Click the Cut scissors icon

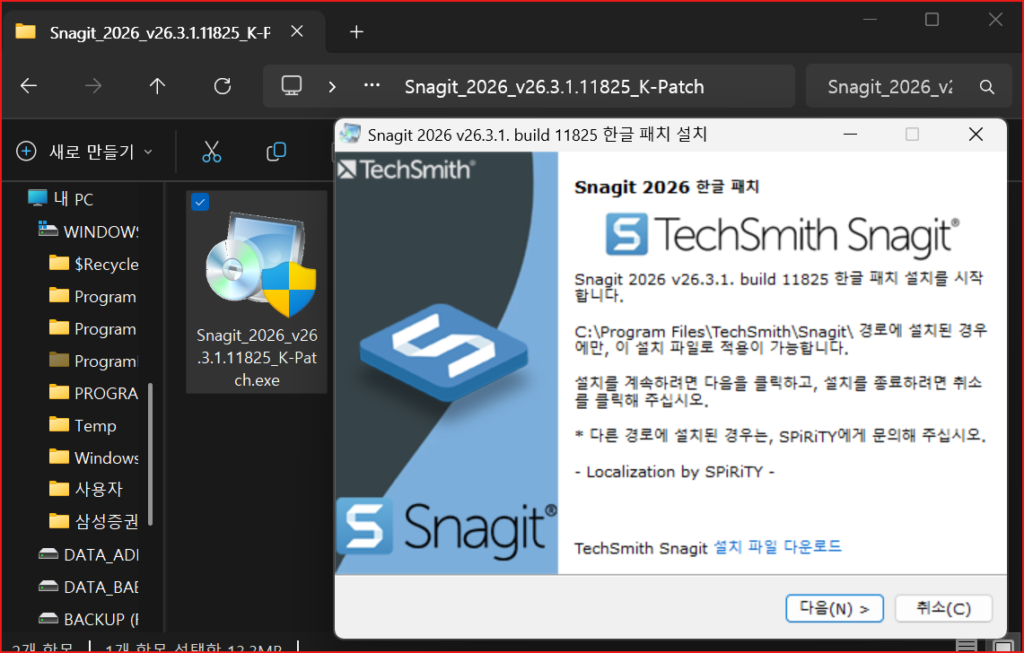tap(212, 151)
